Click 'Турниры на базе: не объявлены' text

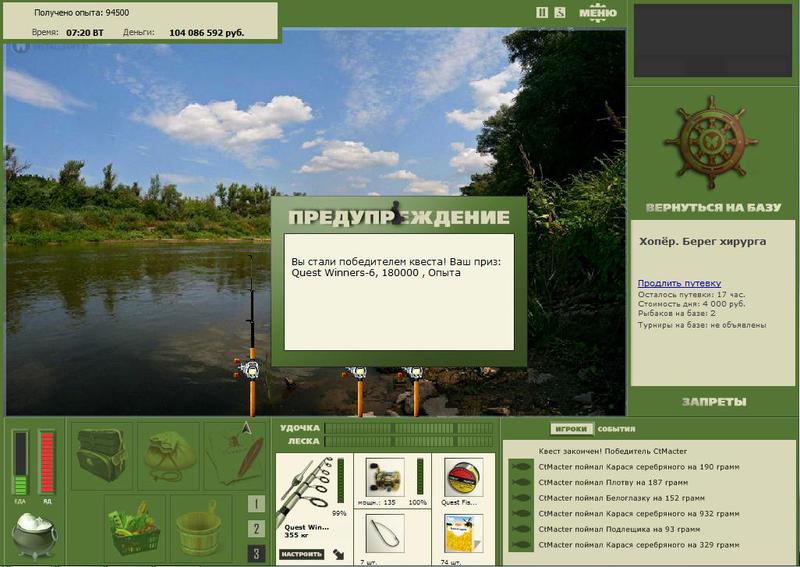(702, 325)
